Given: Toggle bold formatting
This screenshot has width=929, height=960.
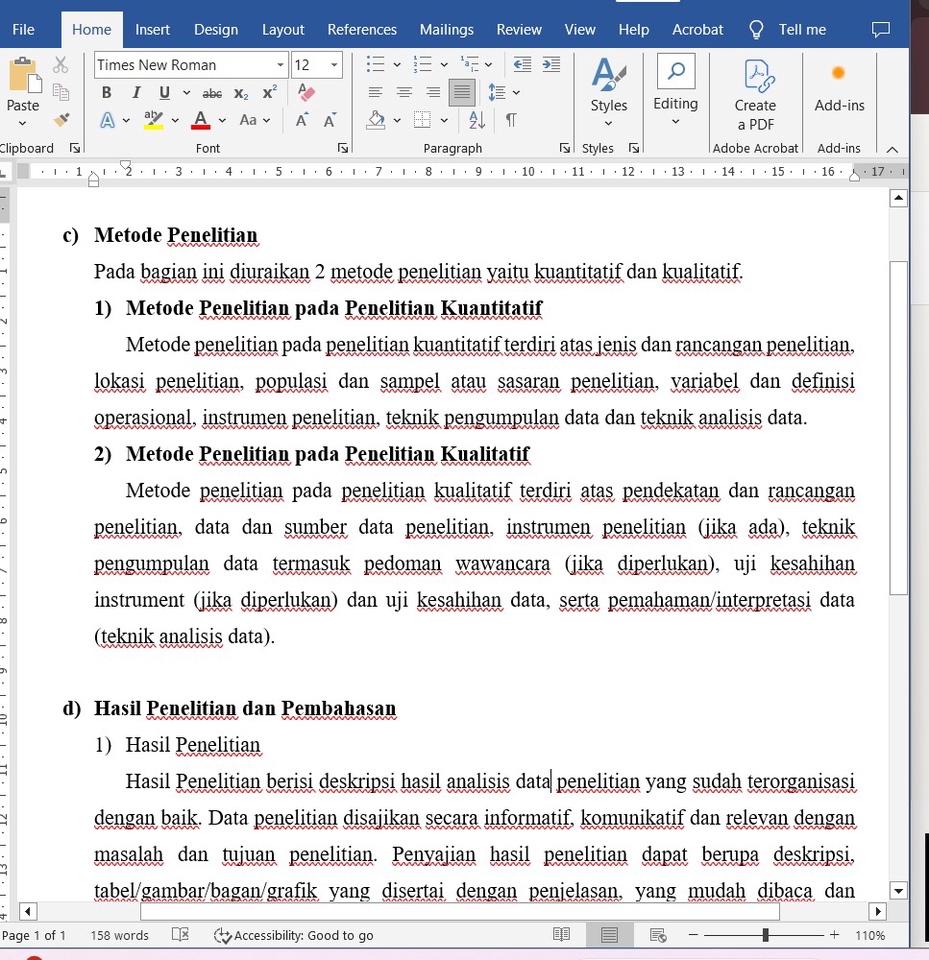Looking at the screenshot, I should 107,92.
